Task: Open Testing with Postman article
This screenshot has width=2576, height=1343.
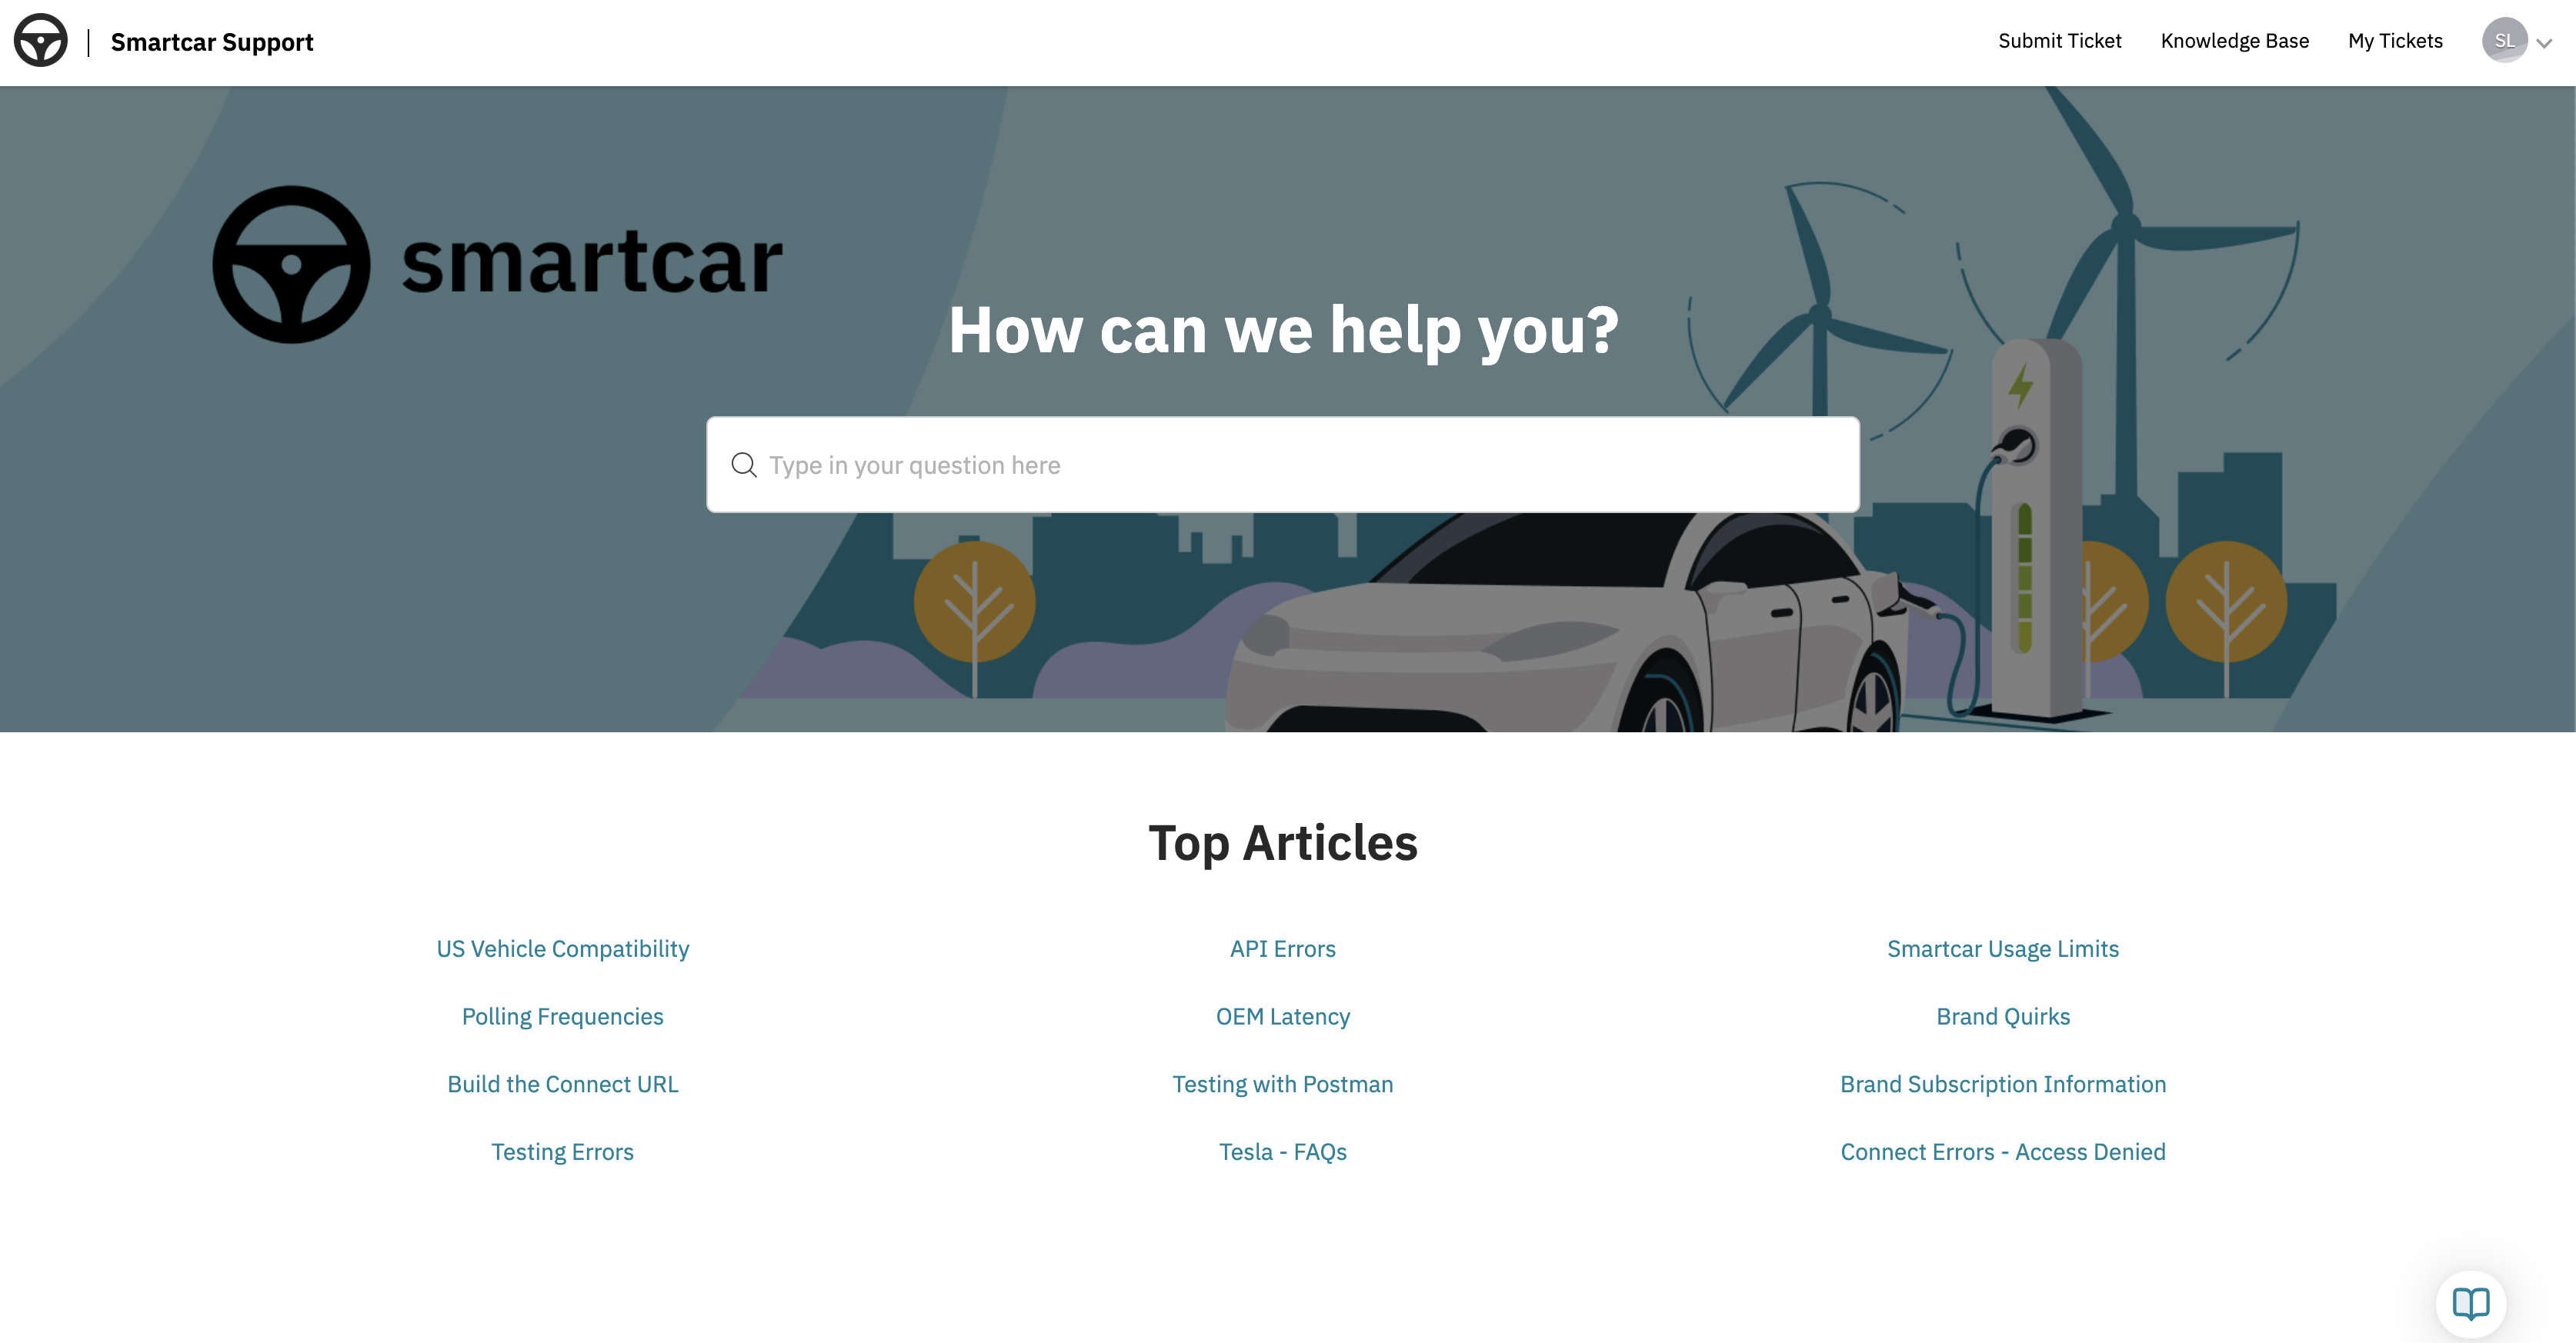Action: point(1283,1084)
